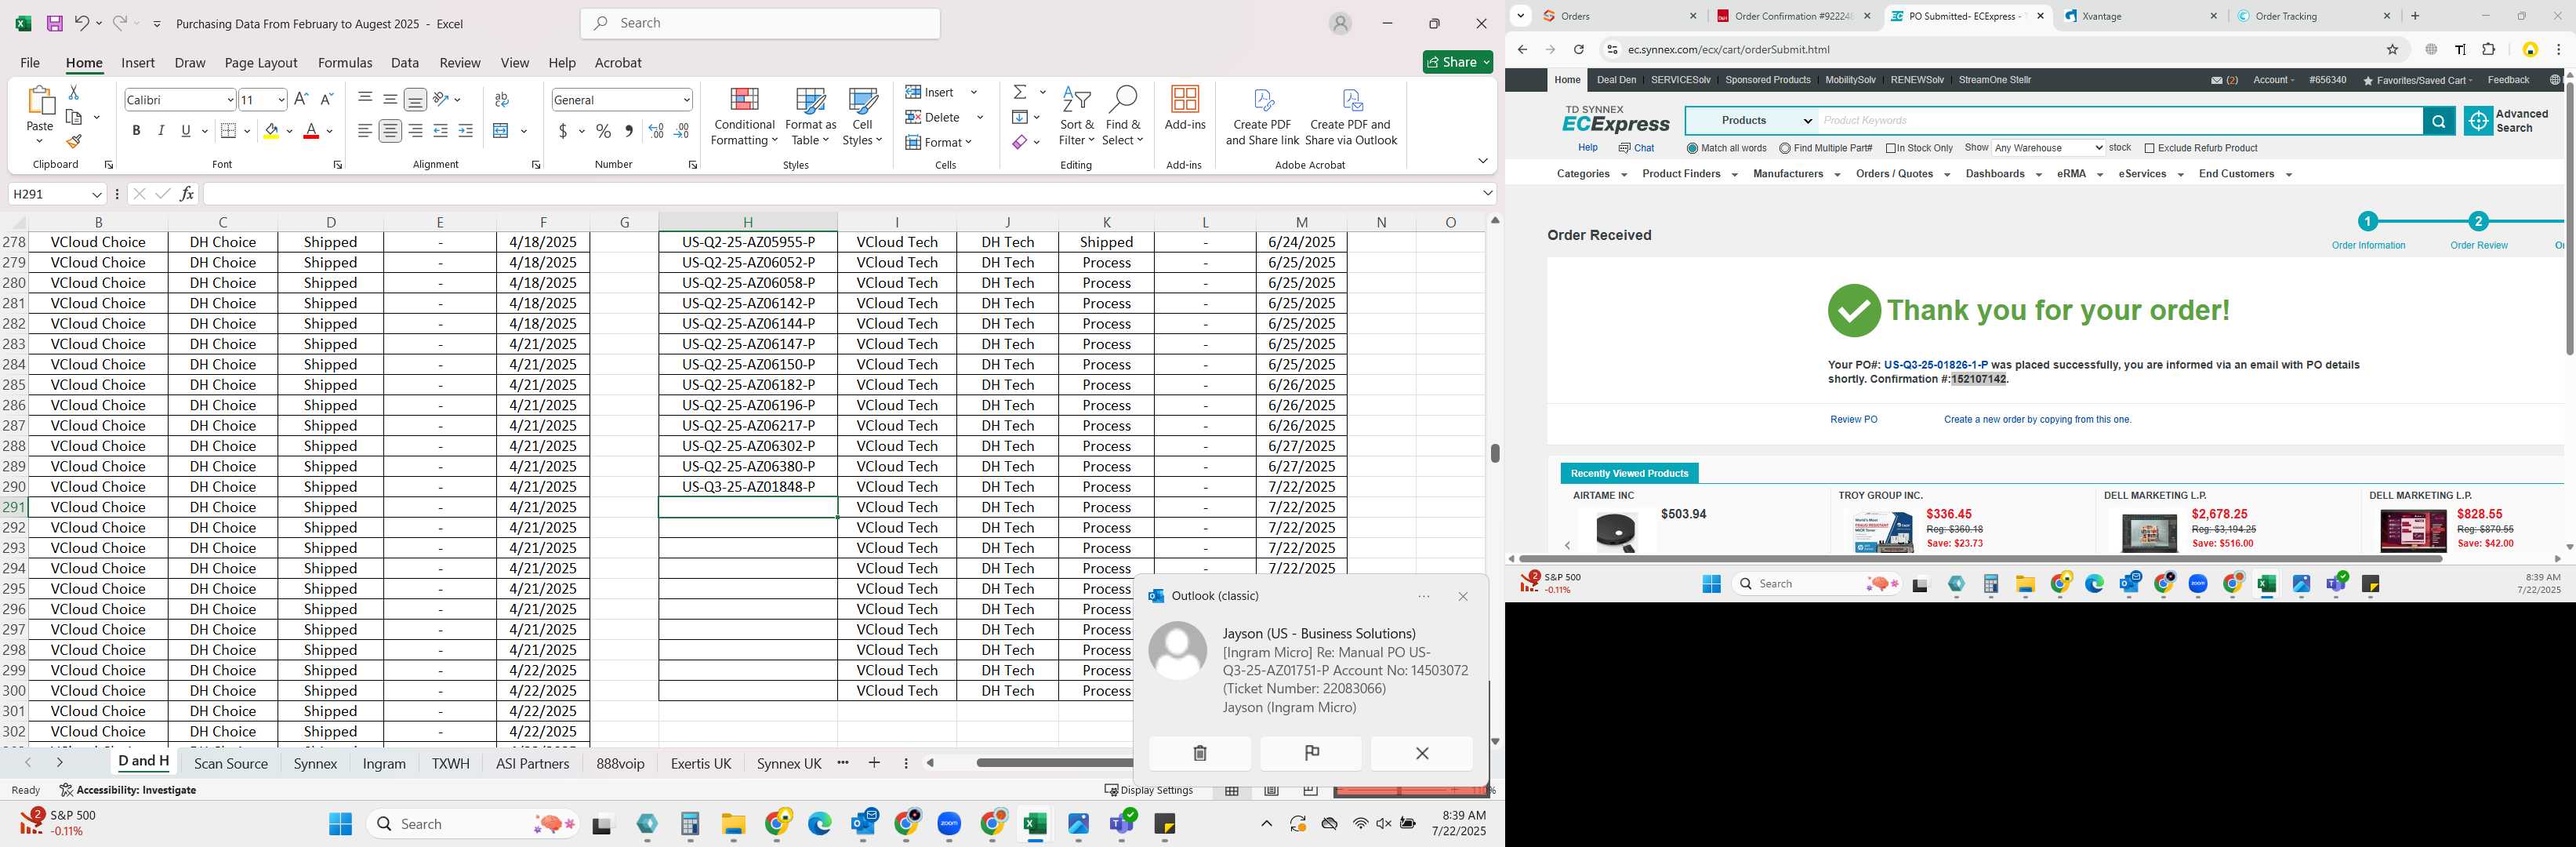Screen dimensions: 2576x847
Task: Click the AutoSum sigma icon
Action: (1020, 92)
